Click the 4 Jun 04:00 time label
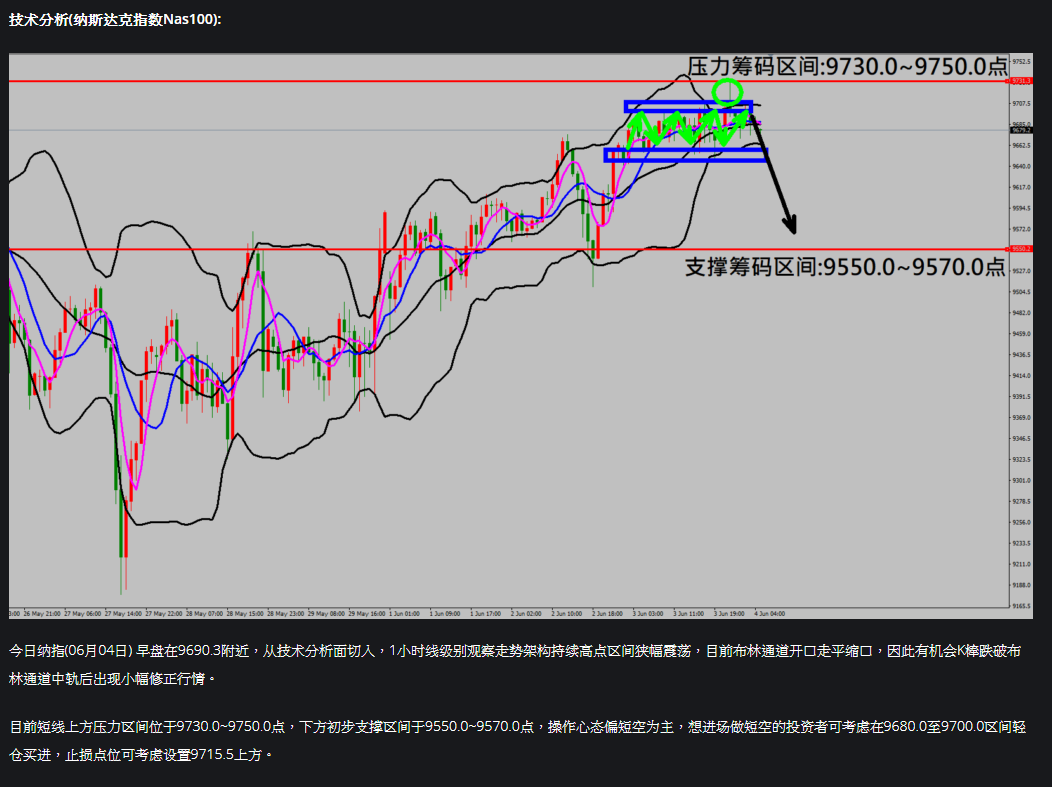The image size is (1052, 787). (x=770, y=613)
